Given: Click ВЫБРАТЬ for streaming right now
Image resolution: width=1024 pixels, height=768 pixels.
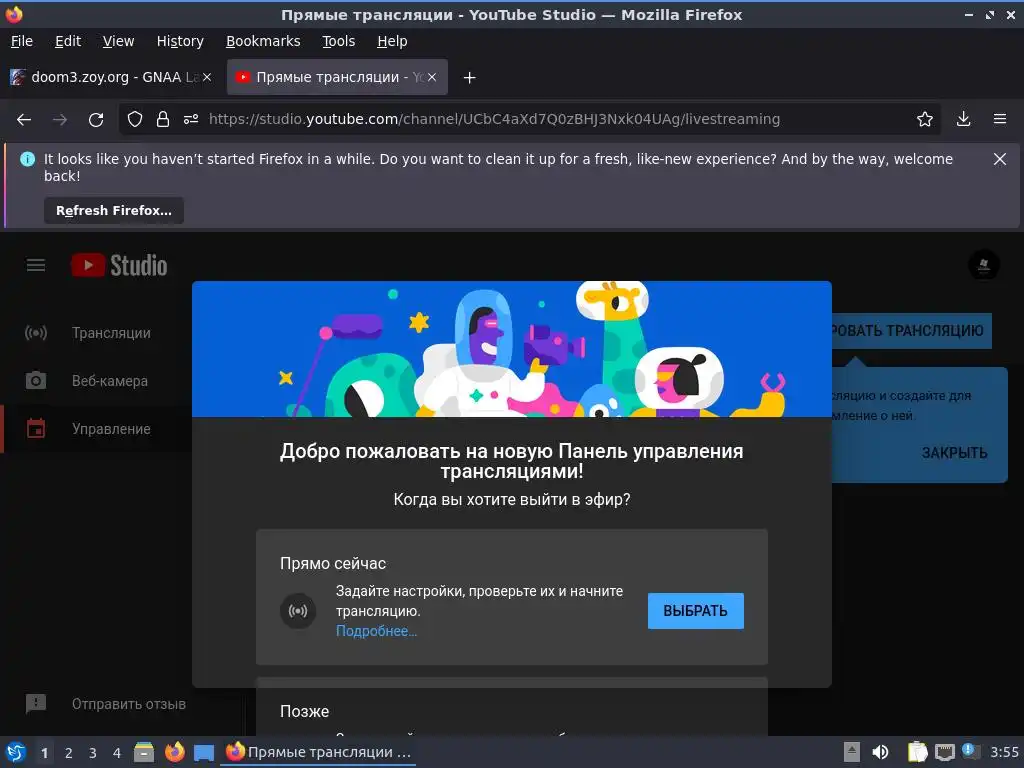Looking at the screenshot, I should point(696,611).
